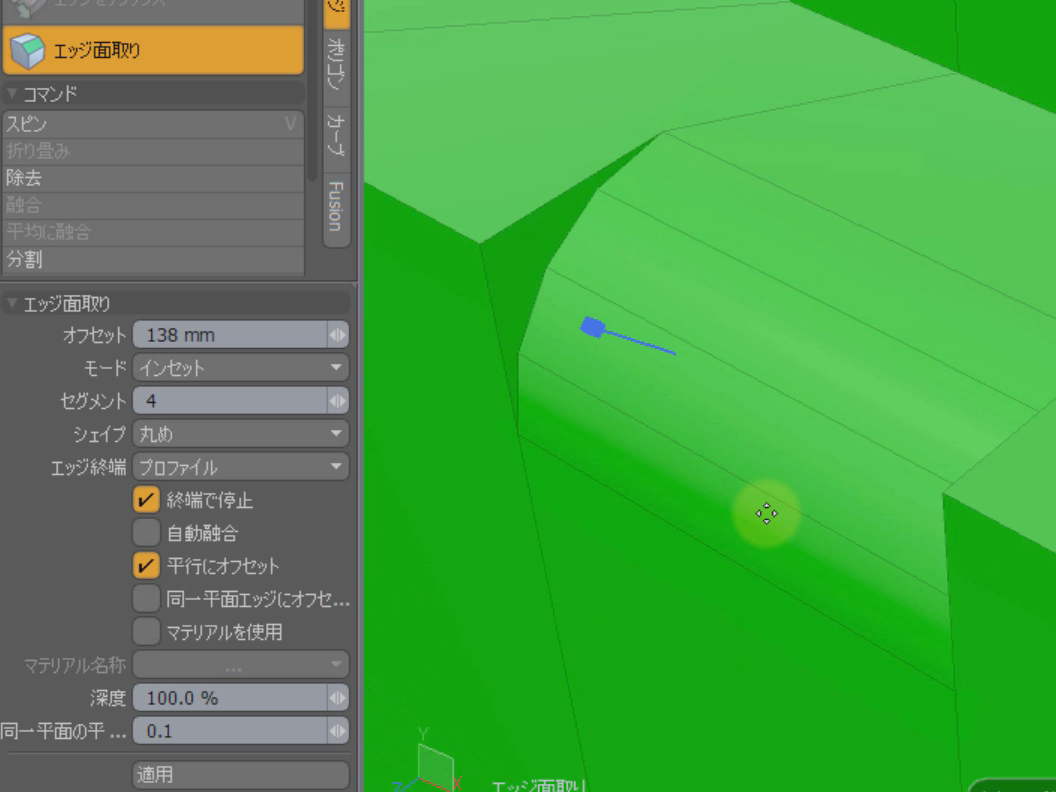Click the オフセット value slider arrows
Screen dimensions: 1056x792
point(338,335)
